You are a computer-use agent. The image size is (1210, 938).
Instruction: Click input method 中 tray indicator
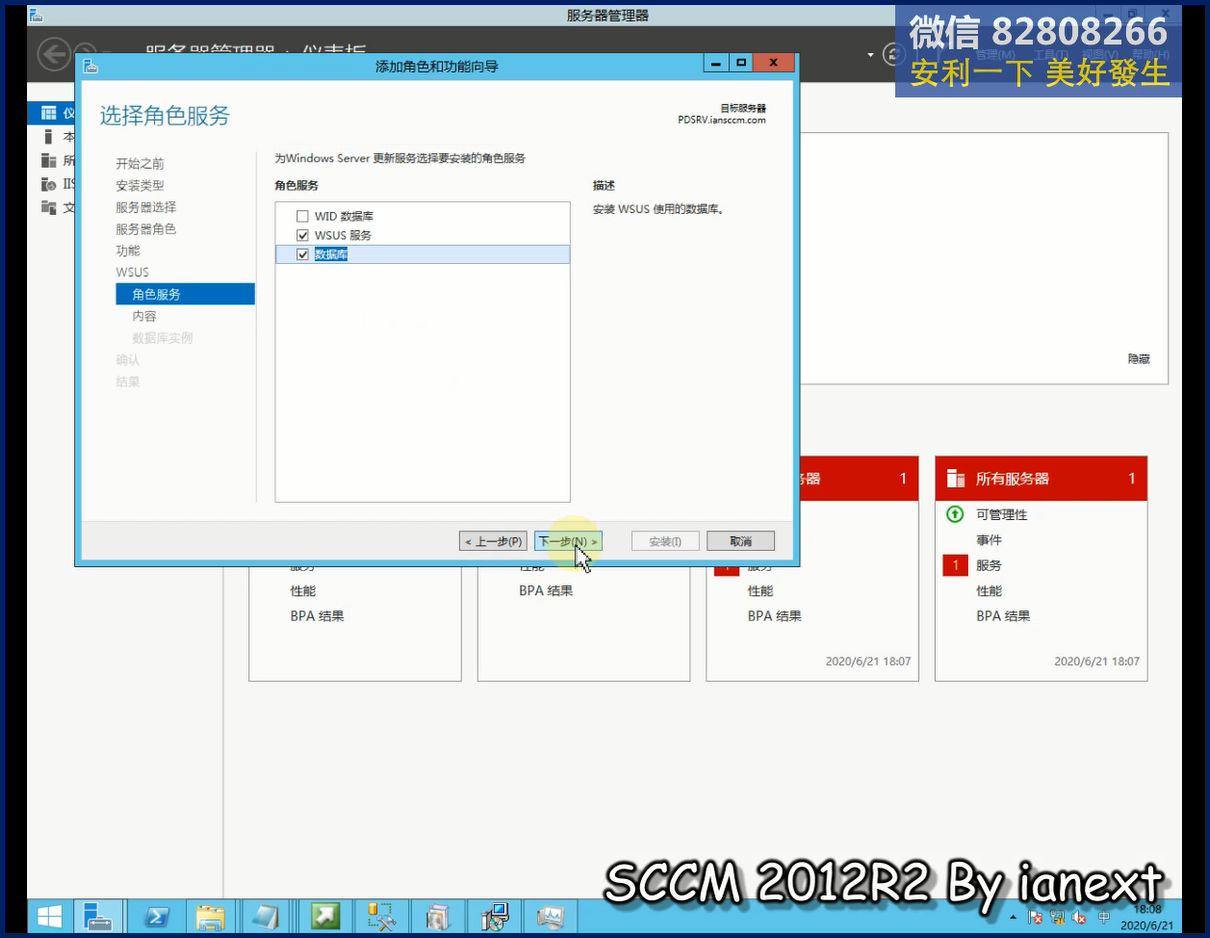click(1104, 917)
